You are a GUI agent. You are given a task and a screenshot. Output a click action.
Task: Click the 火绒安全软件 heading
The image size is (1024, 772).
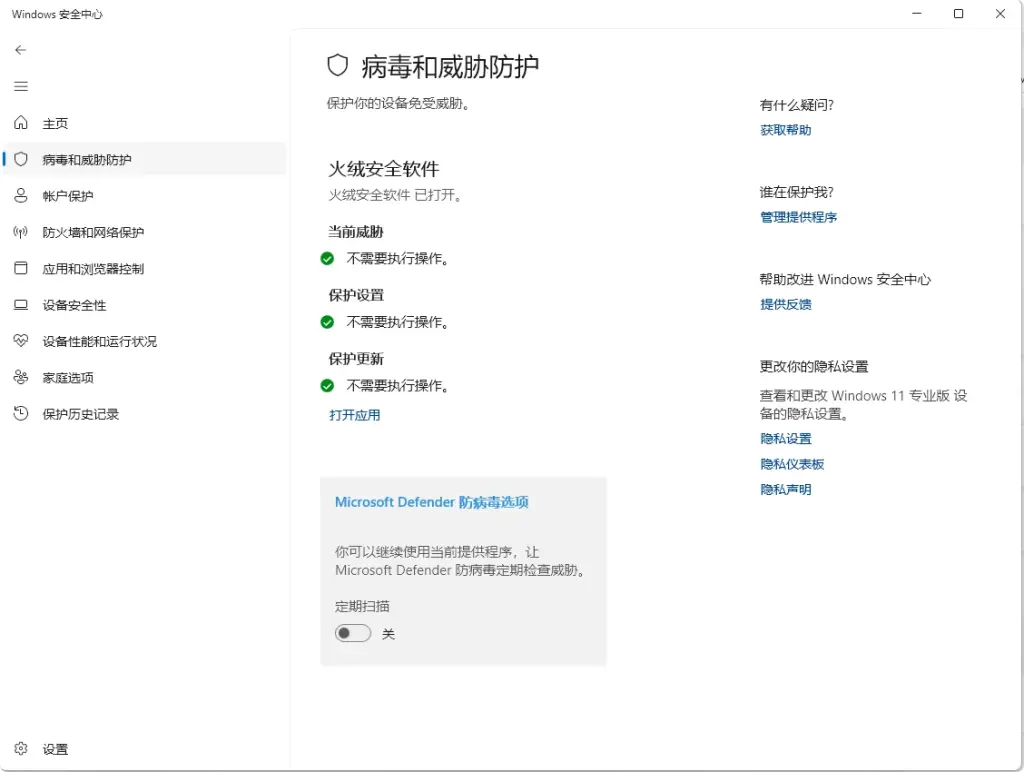point(383,169)
